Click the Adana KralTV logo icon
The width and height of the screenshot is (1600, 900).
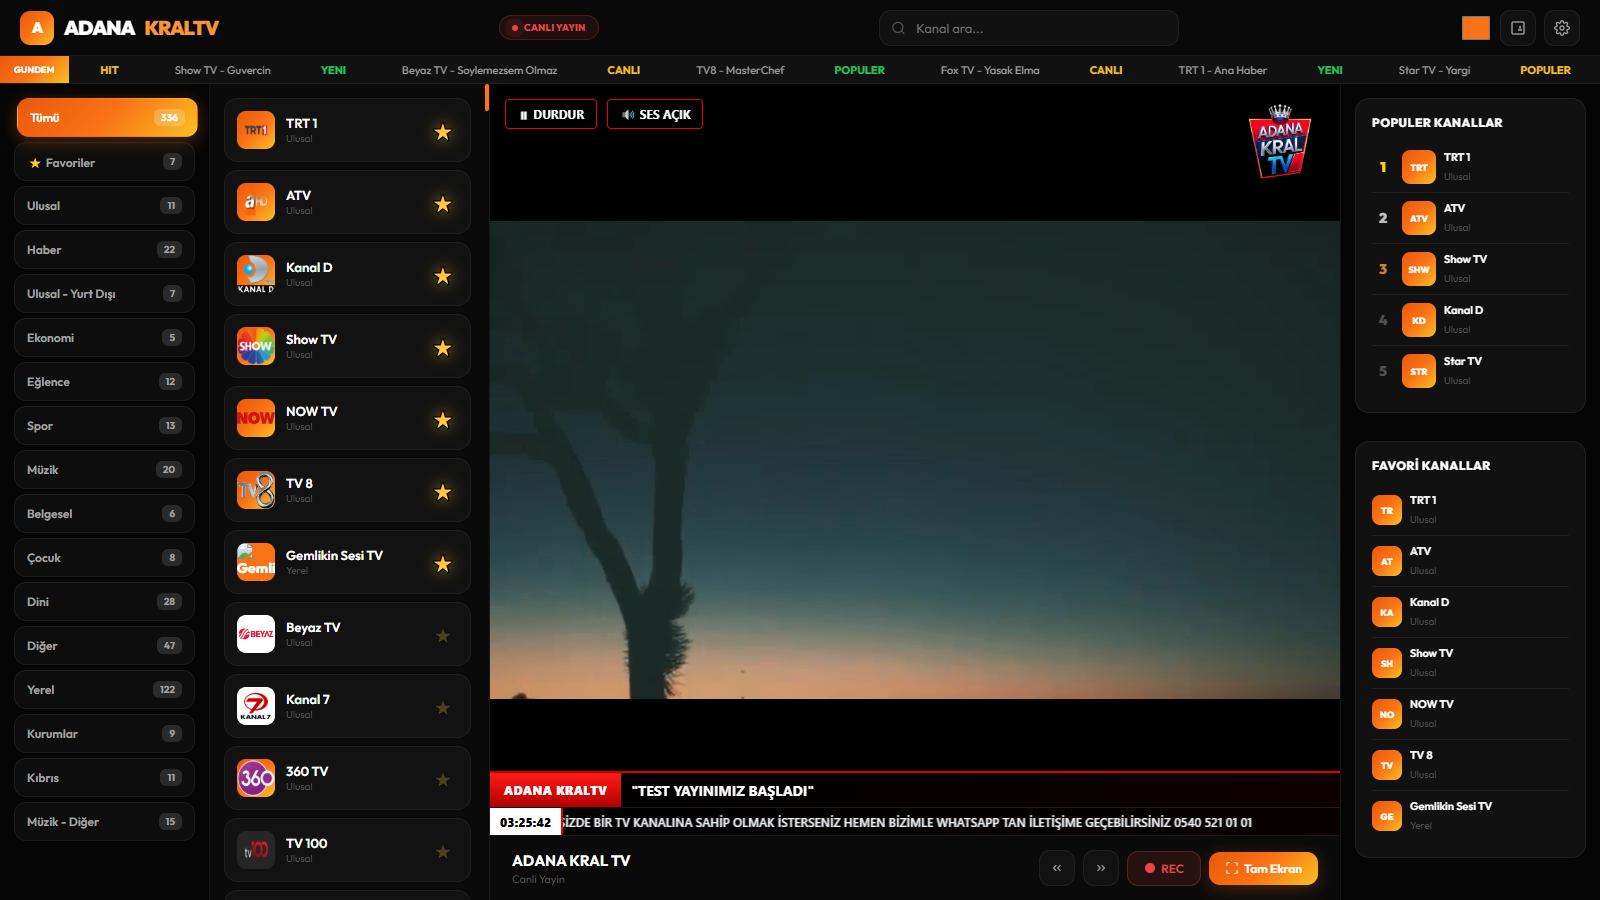click(37, 28)
